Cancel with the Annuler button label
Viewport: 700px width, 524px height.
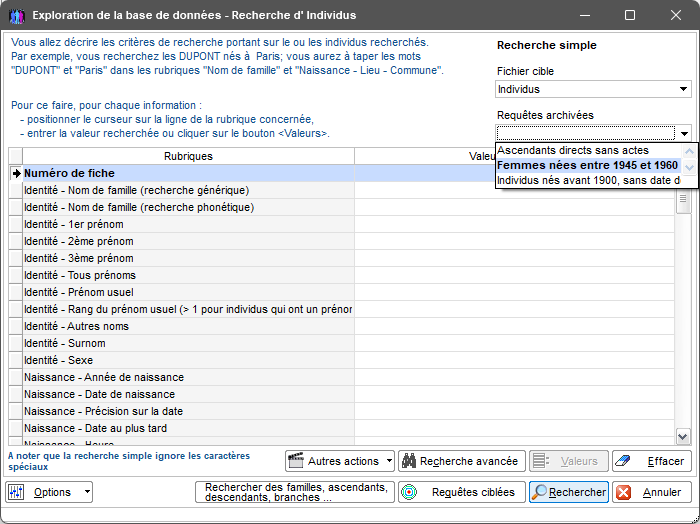[x=662, y=492]
